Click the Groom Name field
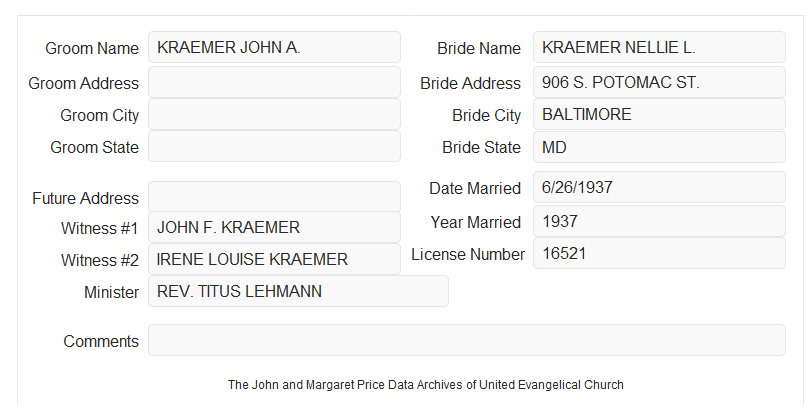805x405 pixels. click(x=274, y=47)
